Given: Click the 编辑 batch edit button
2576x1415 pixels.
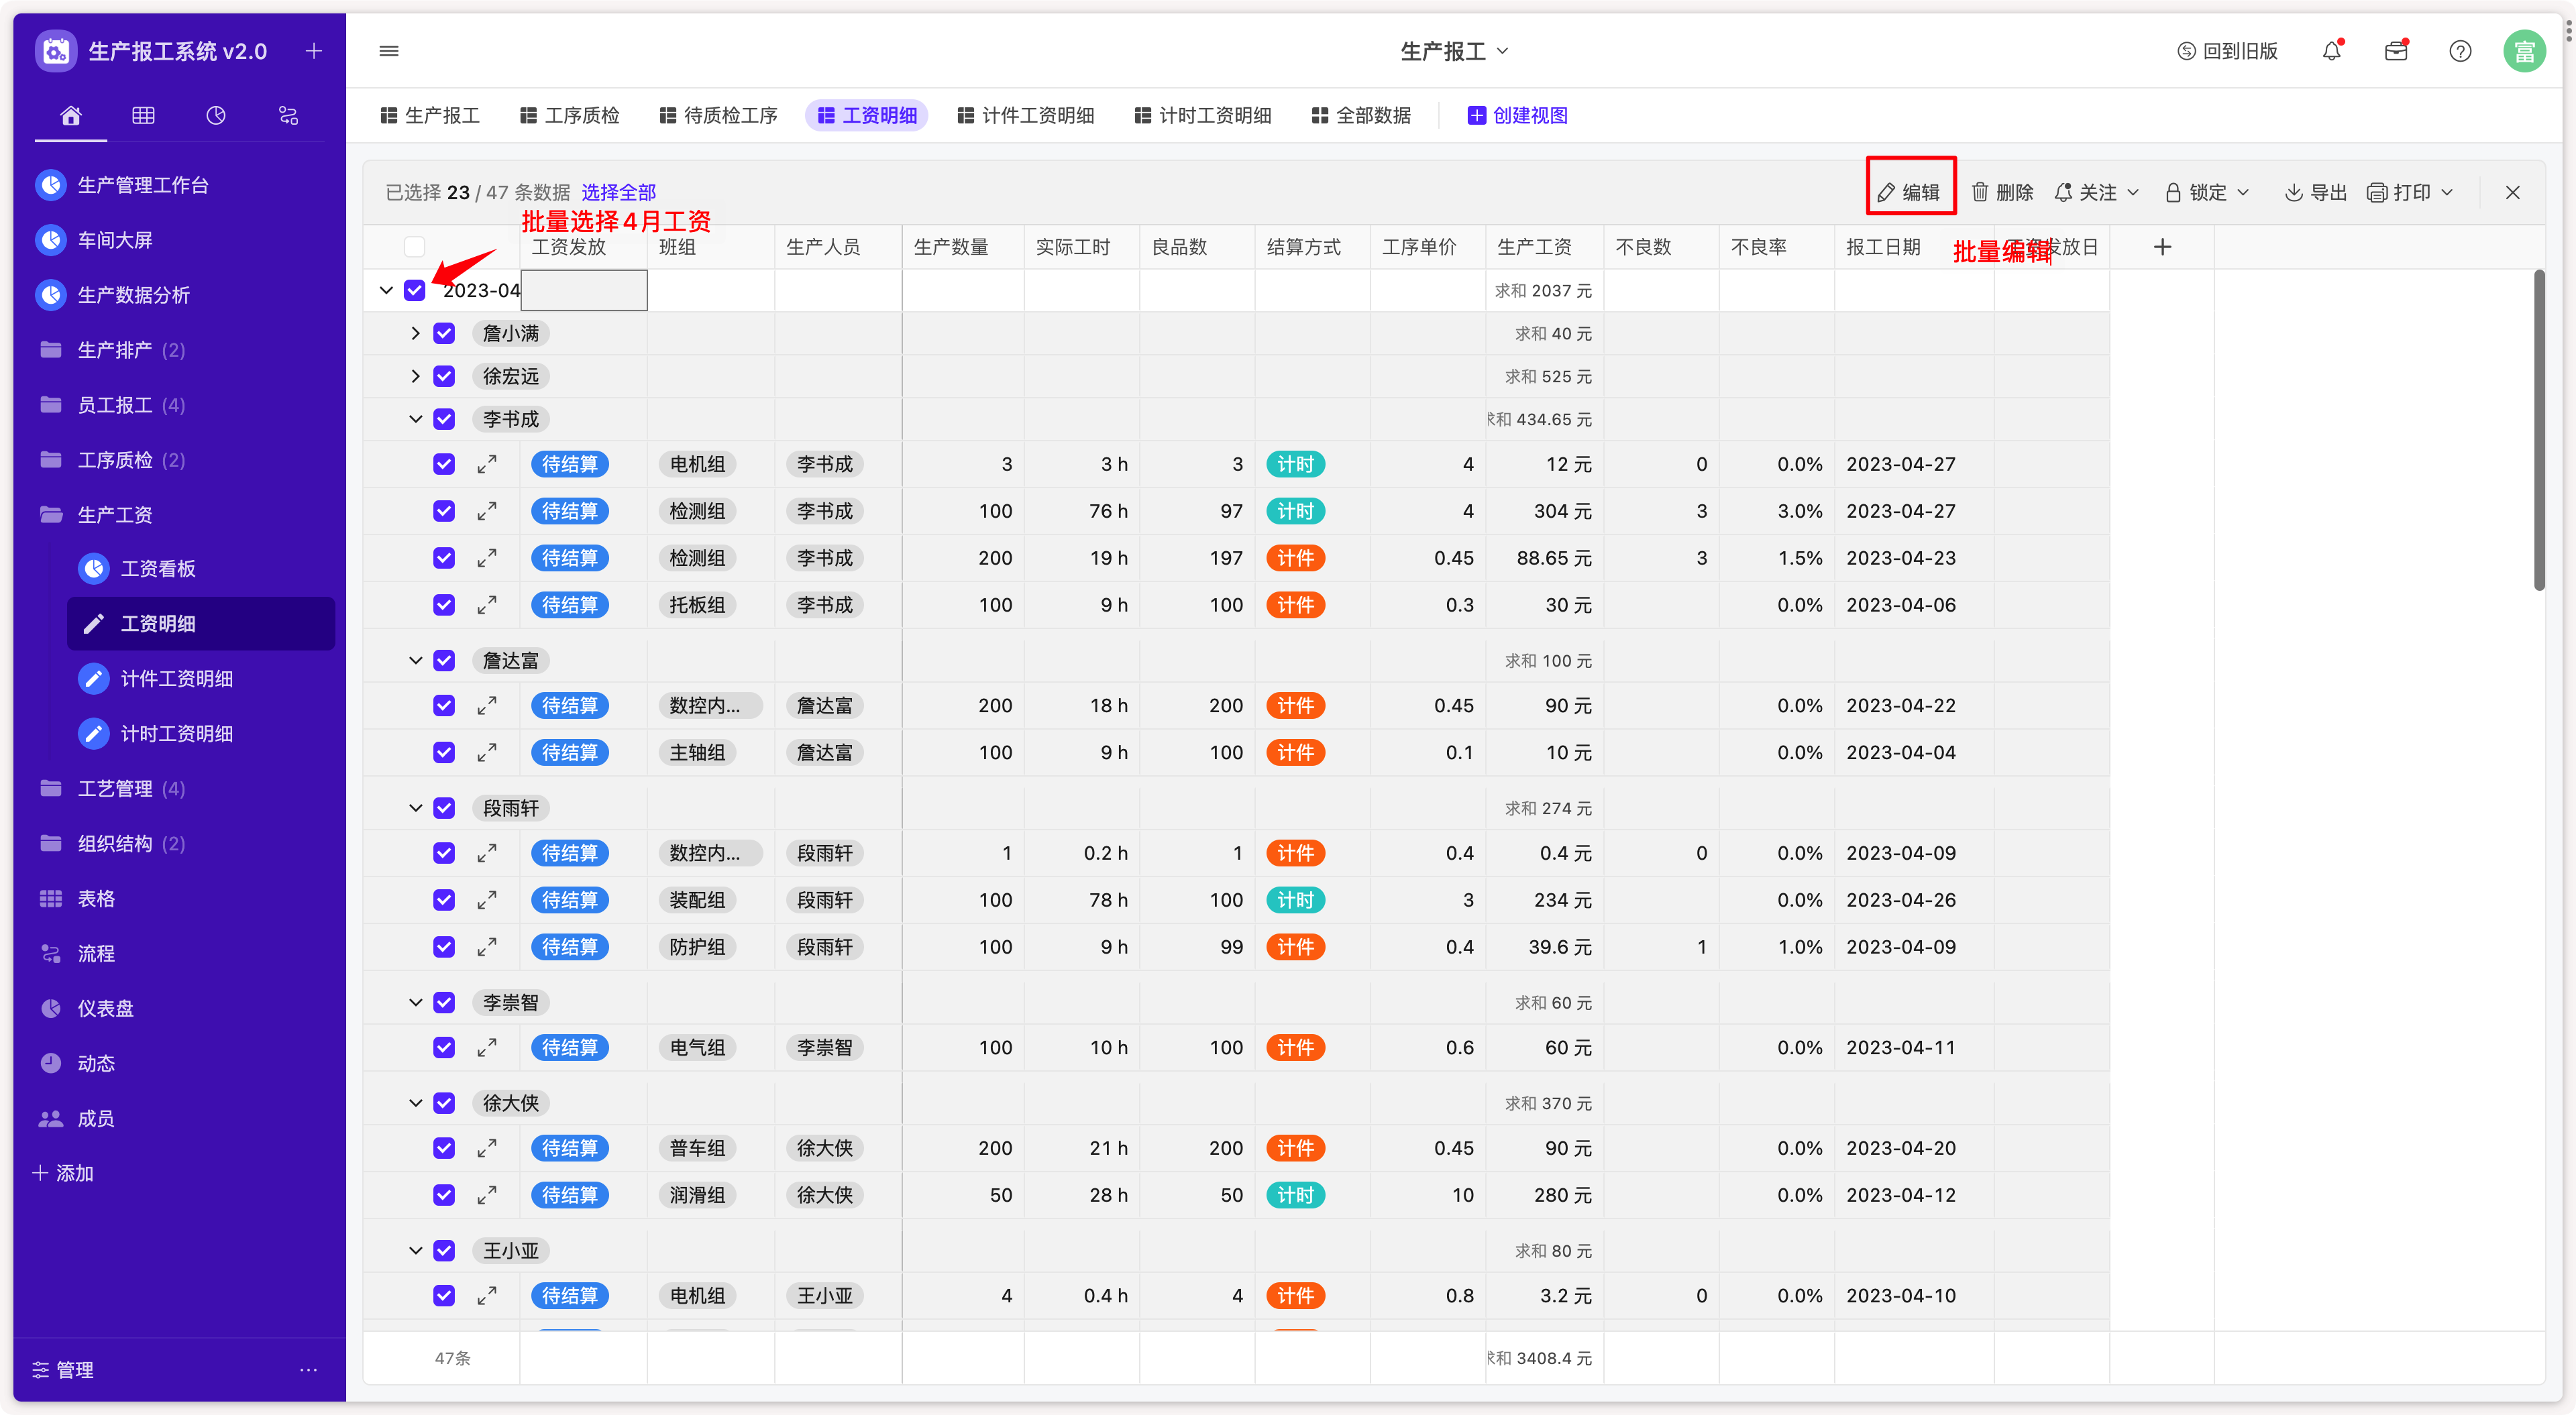Looking at the screenshot, I should click(1909, 192).
